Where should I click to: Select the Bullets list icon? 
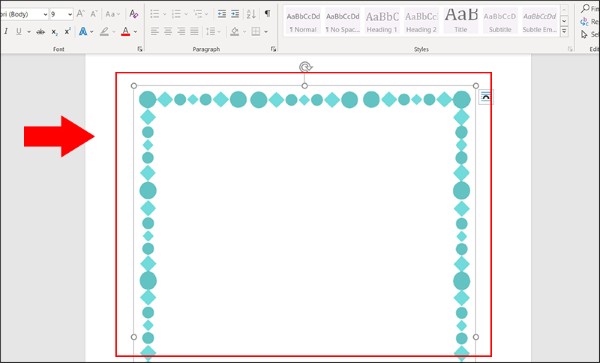155,14
